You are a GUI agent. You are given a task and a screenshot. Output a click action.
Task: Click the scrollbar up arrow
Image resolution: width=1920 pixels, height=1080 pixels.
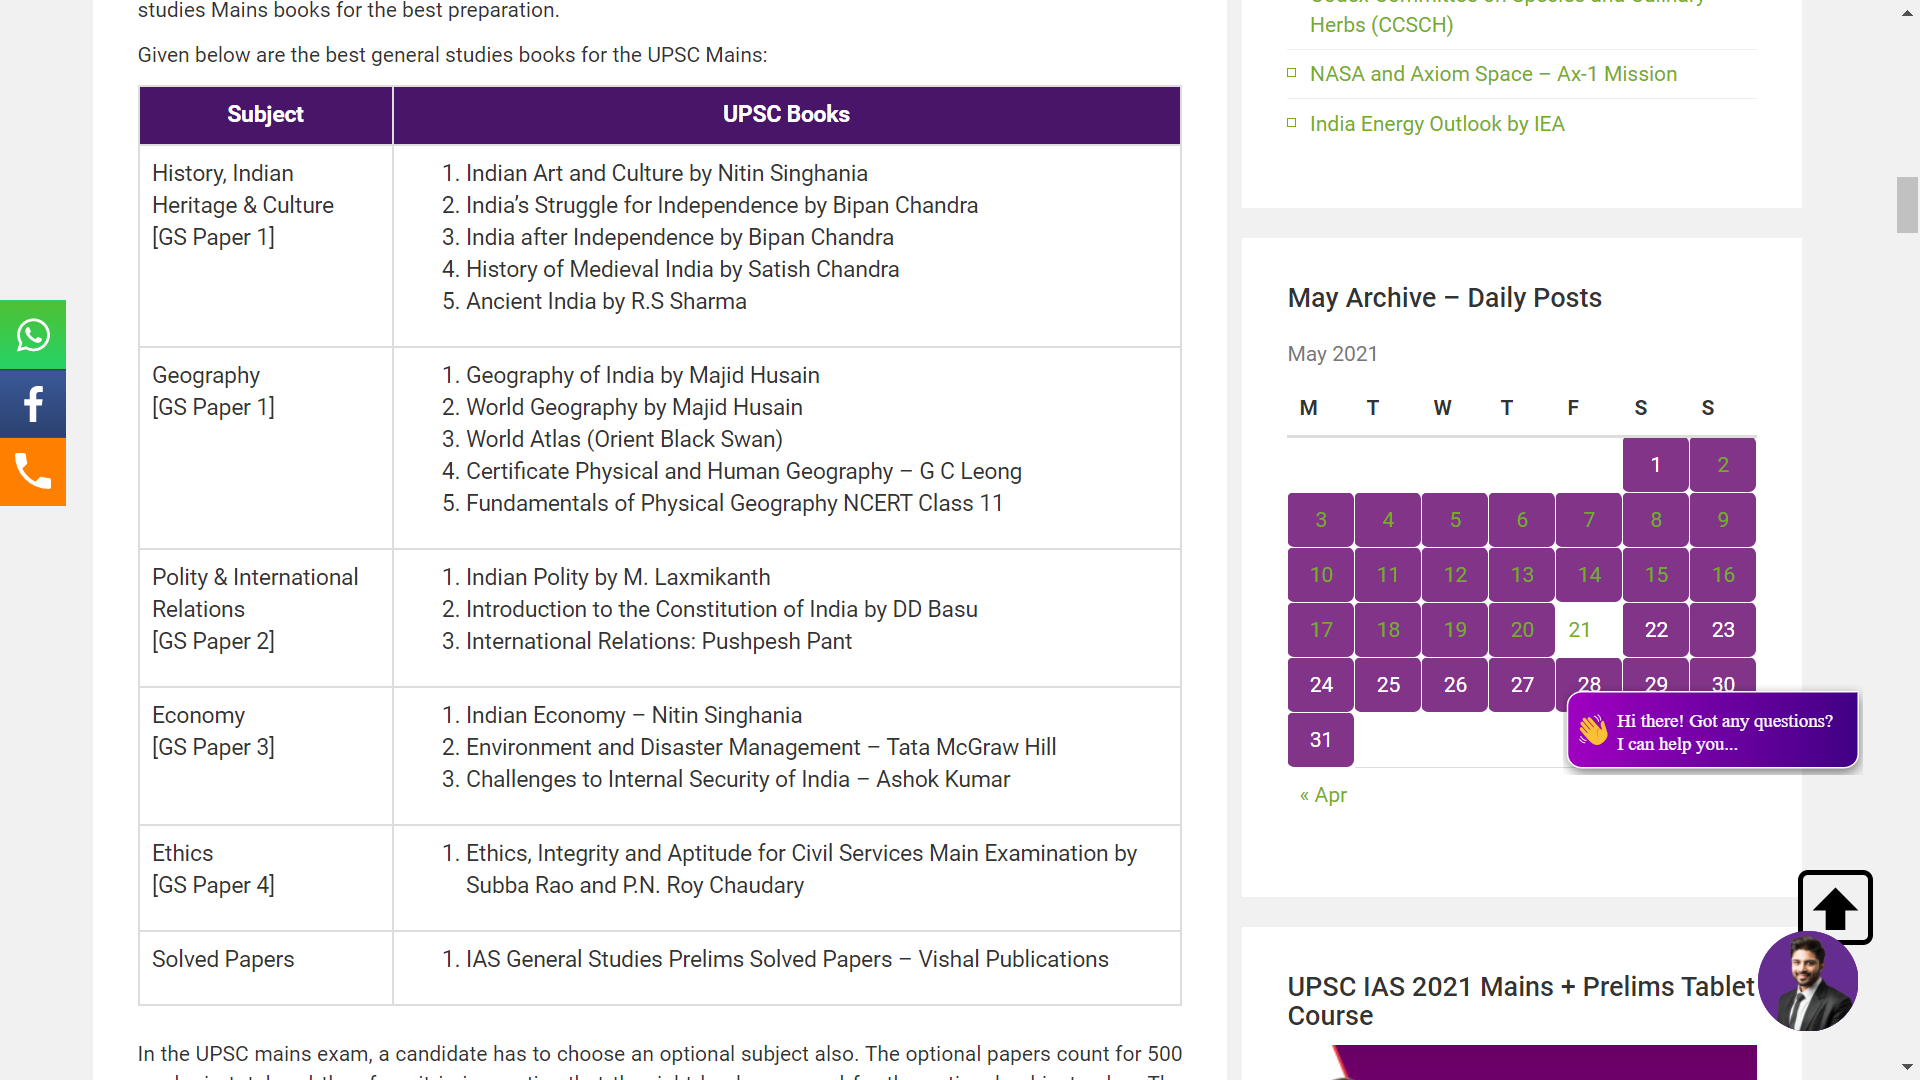tap(1908, 13)
